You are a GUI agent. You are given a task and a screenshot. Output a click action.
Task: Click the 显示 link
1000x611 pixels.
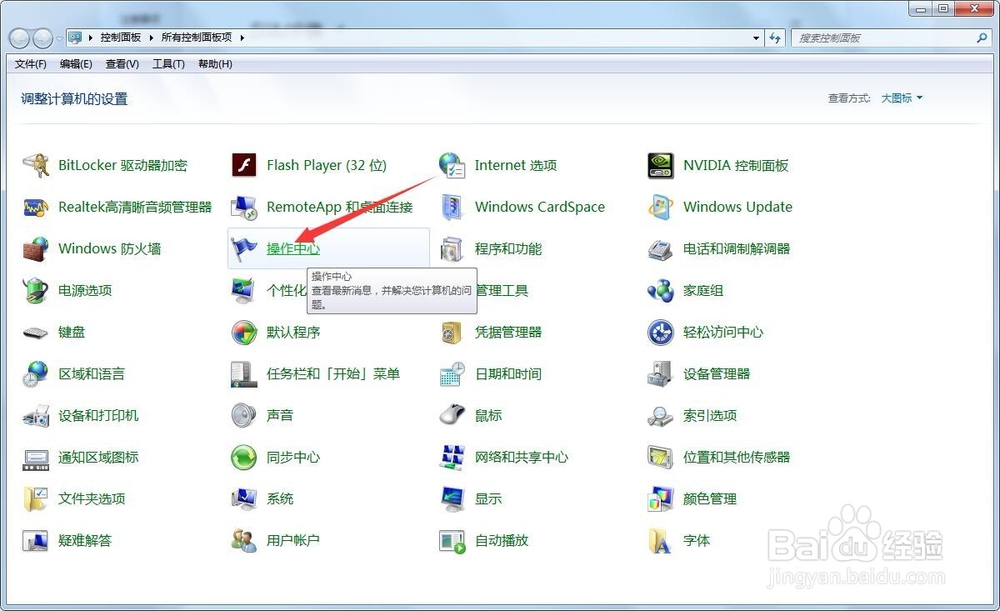click(x=489, y=499)
